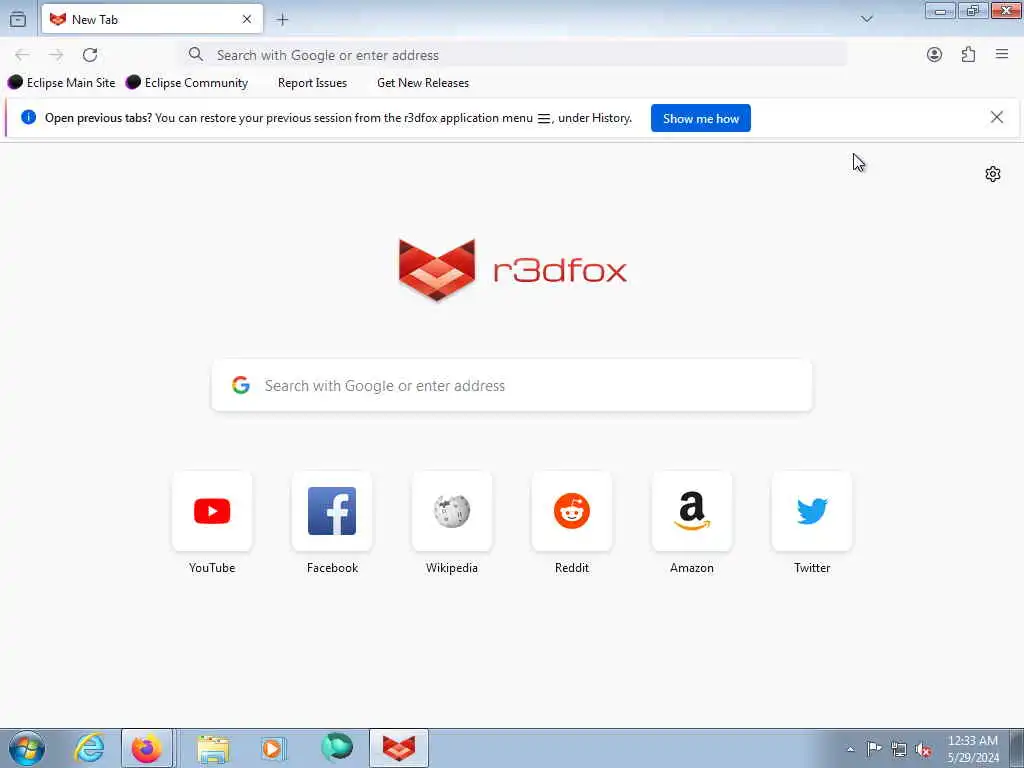Click the Google G icon in search box
1024x768 pixels.
pos(241,385)
